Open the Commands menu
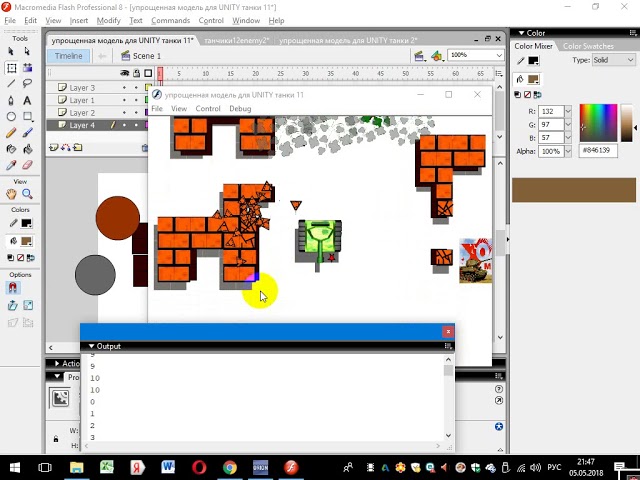Screen dimensions: 640x480 (x=171, y=20)
